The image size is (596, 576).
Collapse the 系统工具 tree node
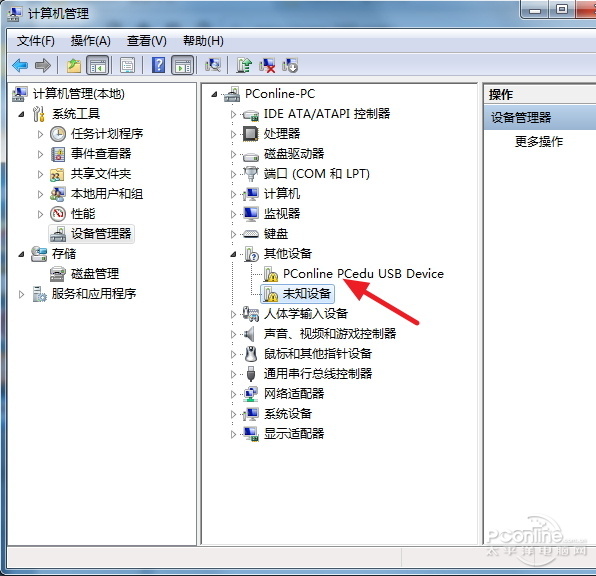coord(21,114)
